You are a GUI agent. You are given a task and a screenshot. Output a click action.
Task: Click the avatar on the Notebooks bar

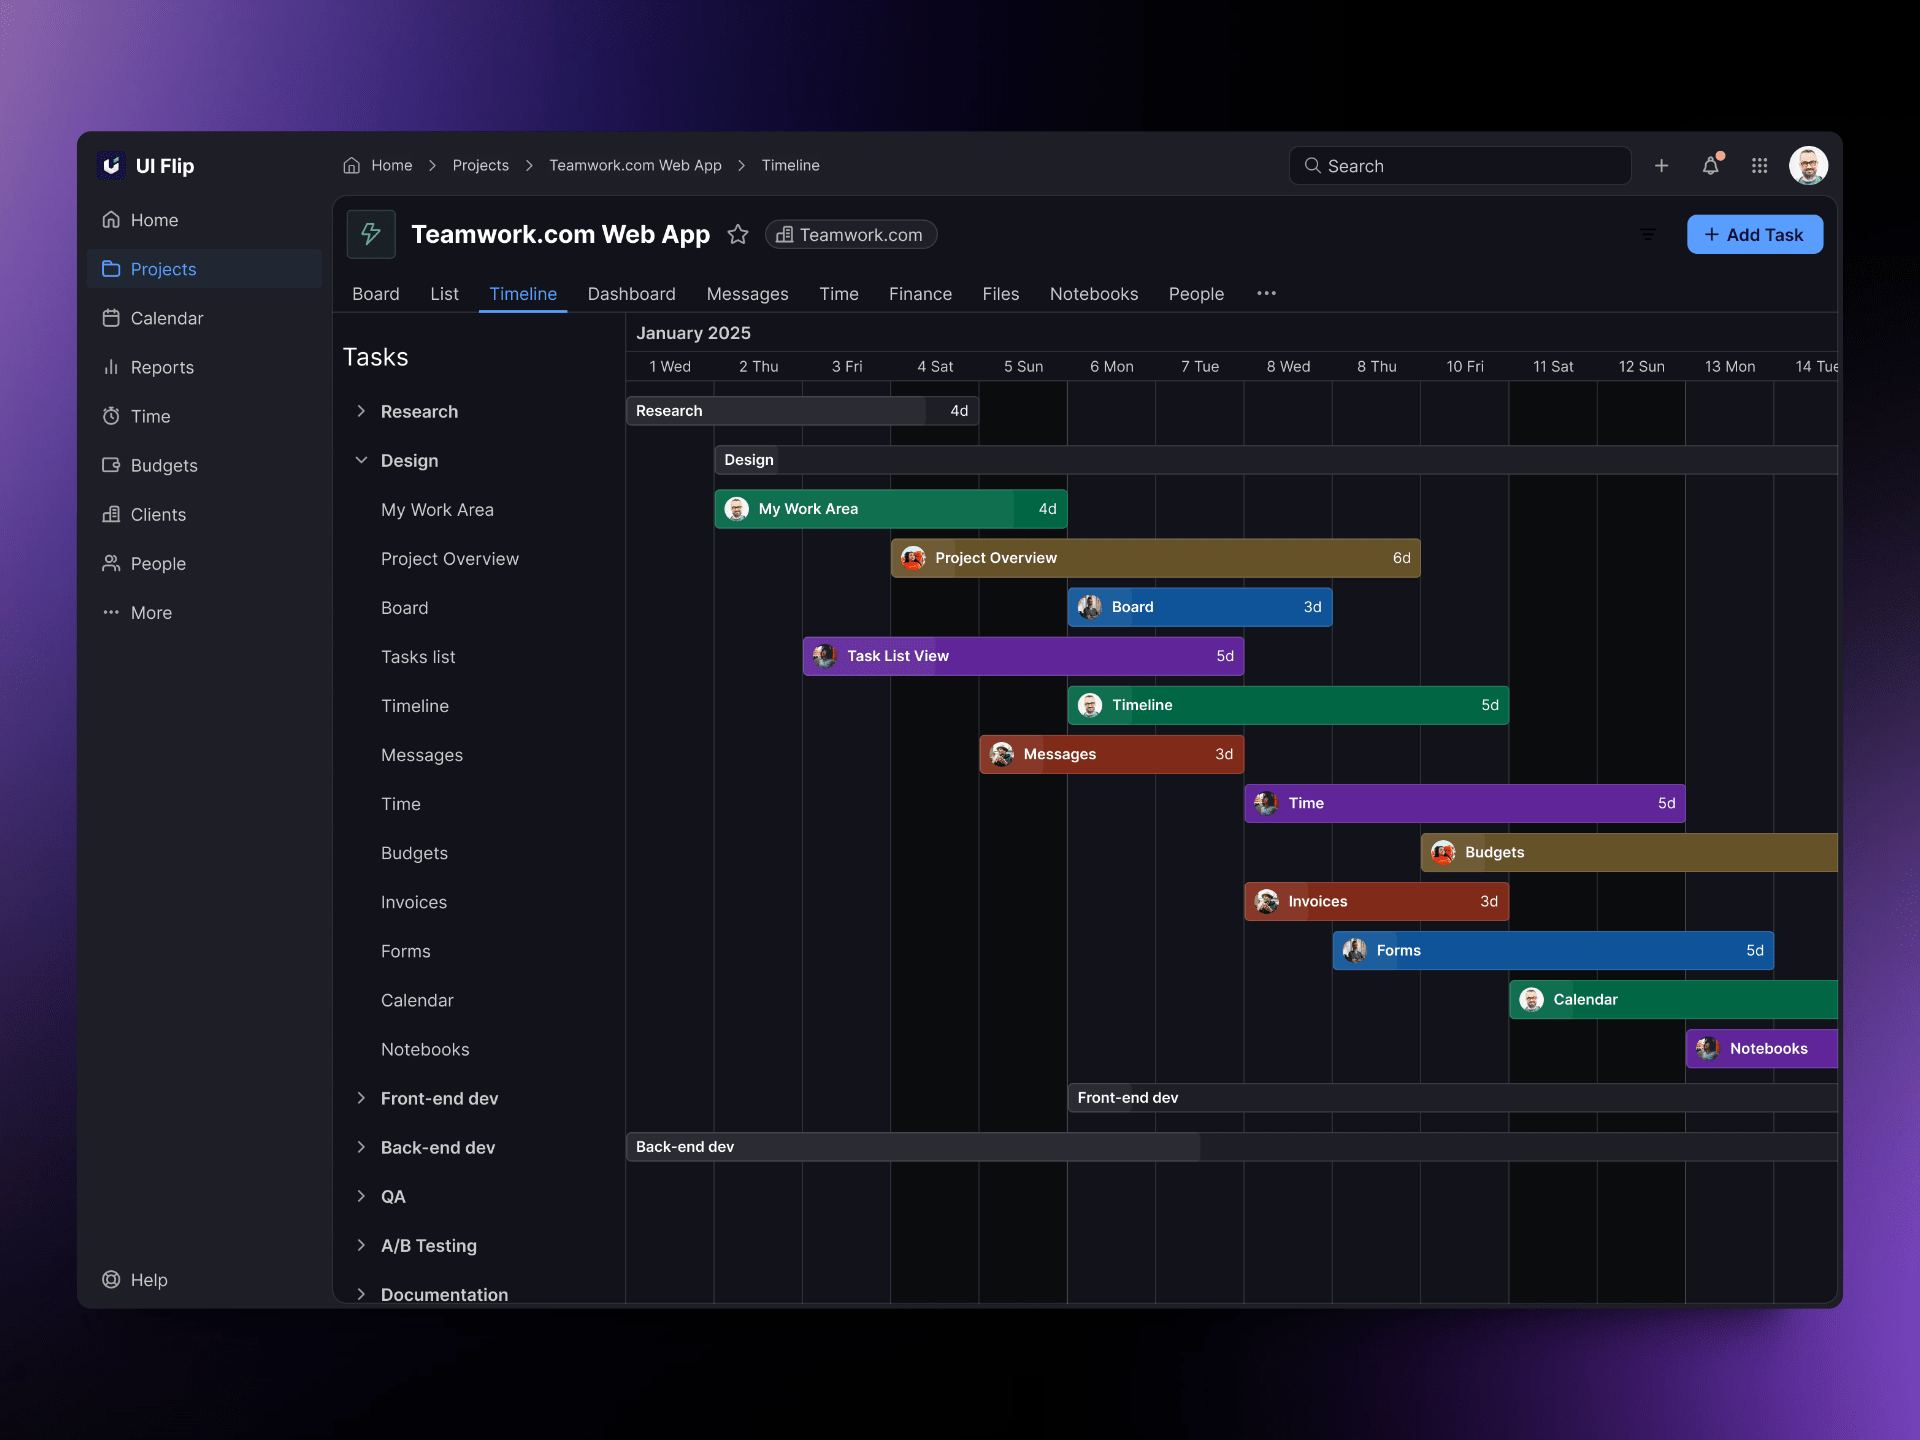tap(1708, 1048)
